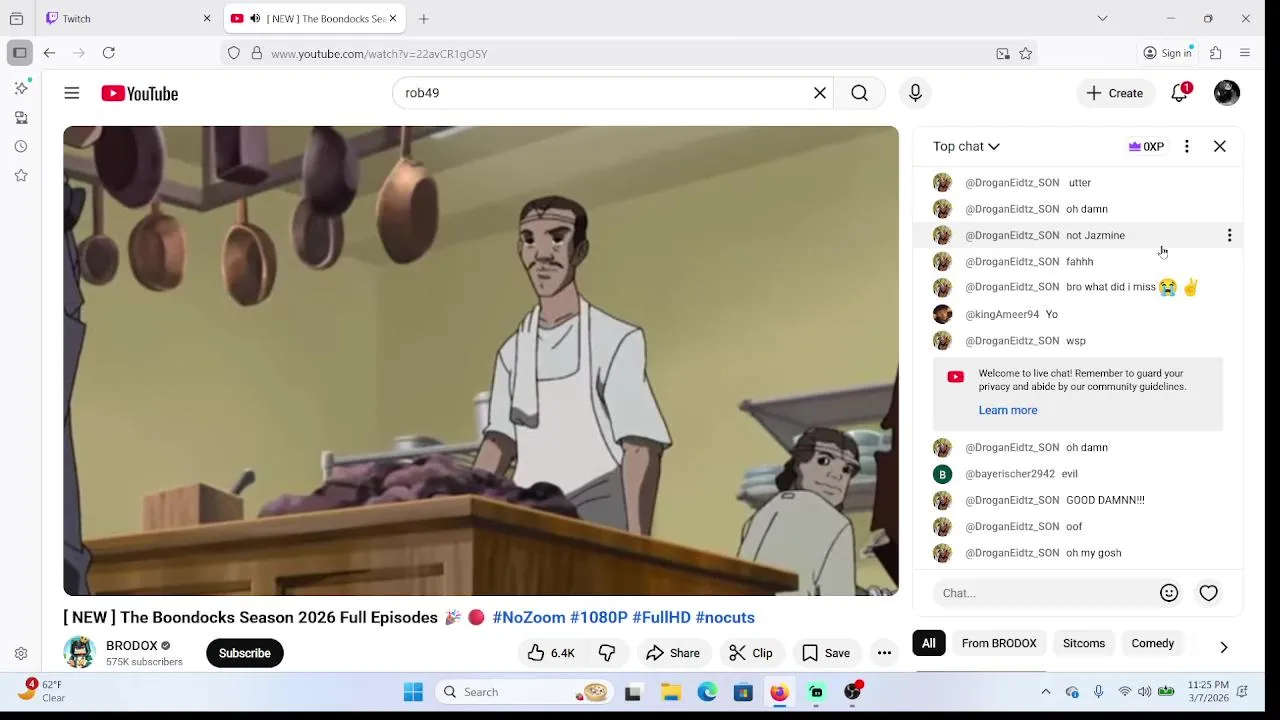Reload the current page

108,53
